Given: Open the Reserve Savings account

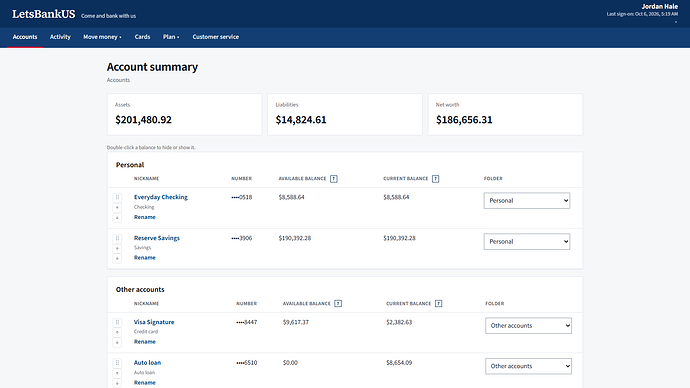Looking at the screenshot, I should (157, 238).
